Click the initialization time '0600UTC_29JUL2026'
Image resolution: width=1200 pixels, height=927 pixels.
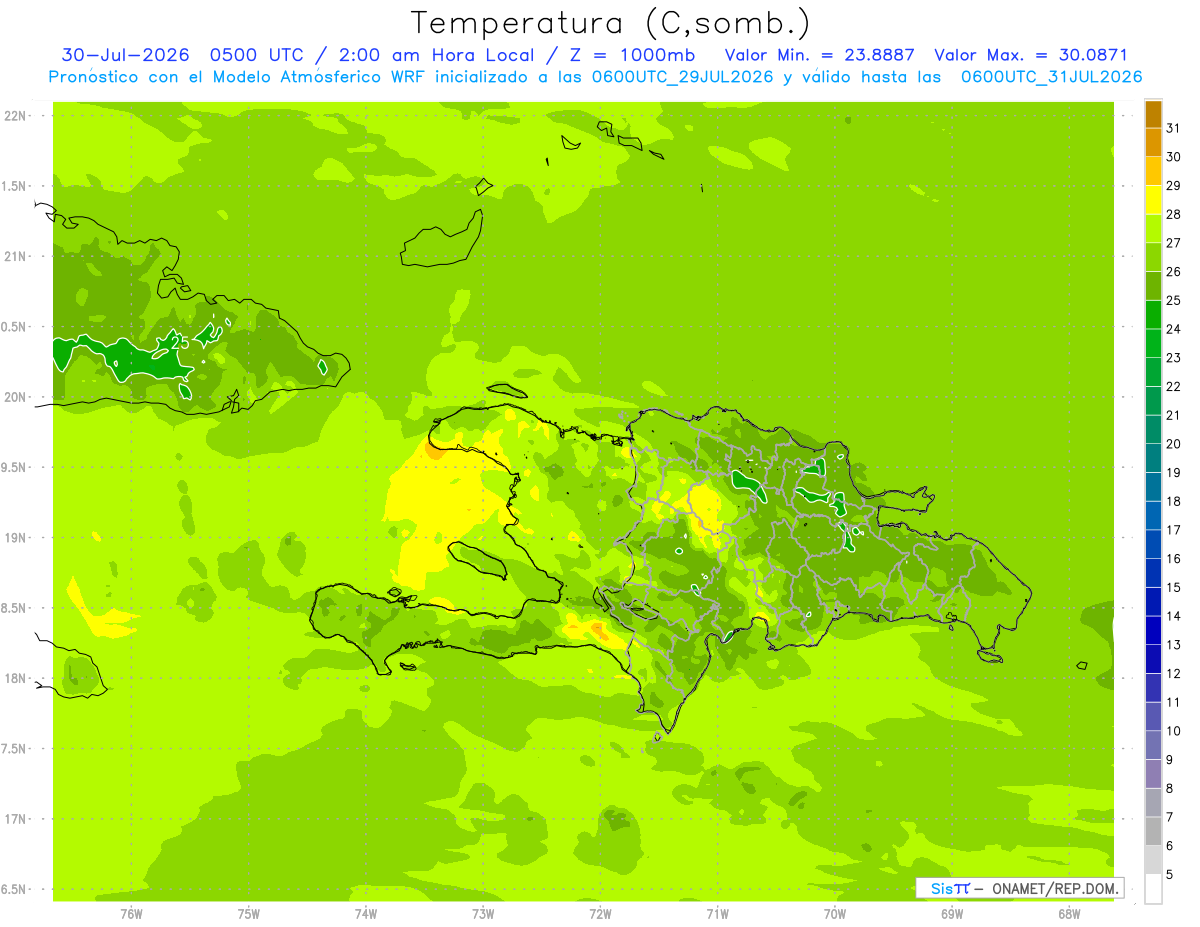click(683, 77)
